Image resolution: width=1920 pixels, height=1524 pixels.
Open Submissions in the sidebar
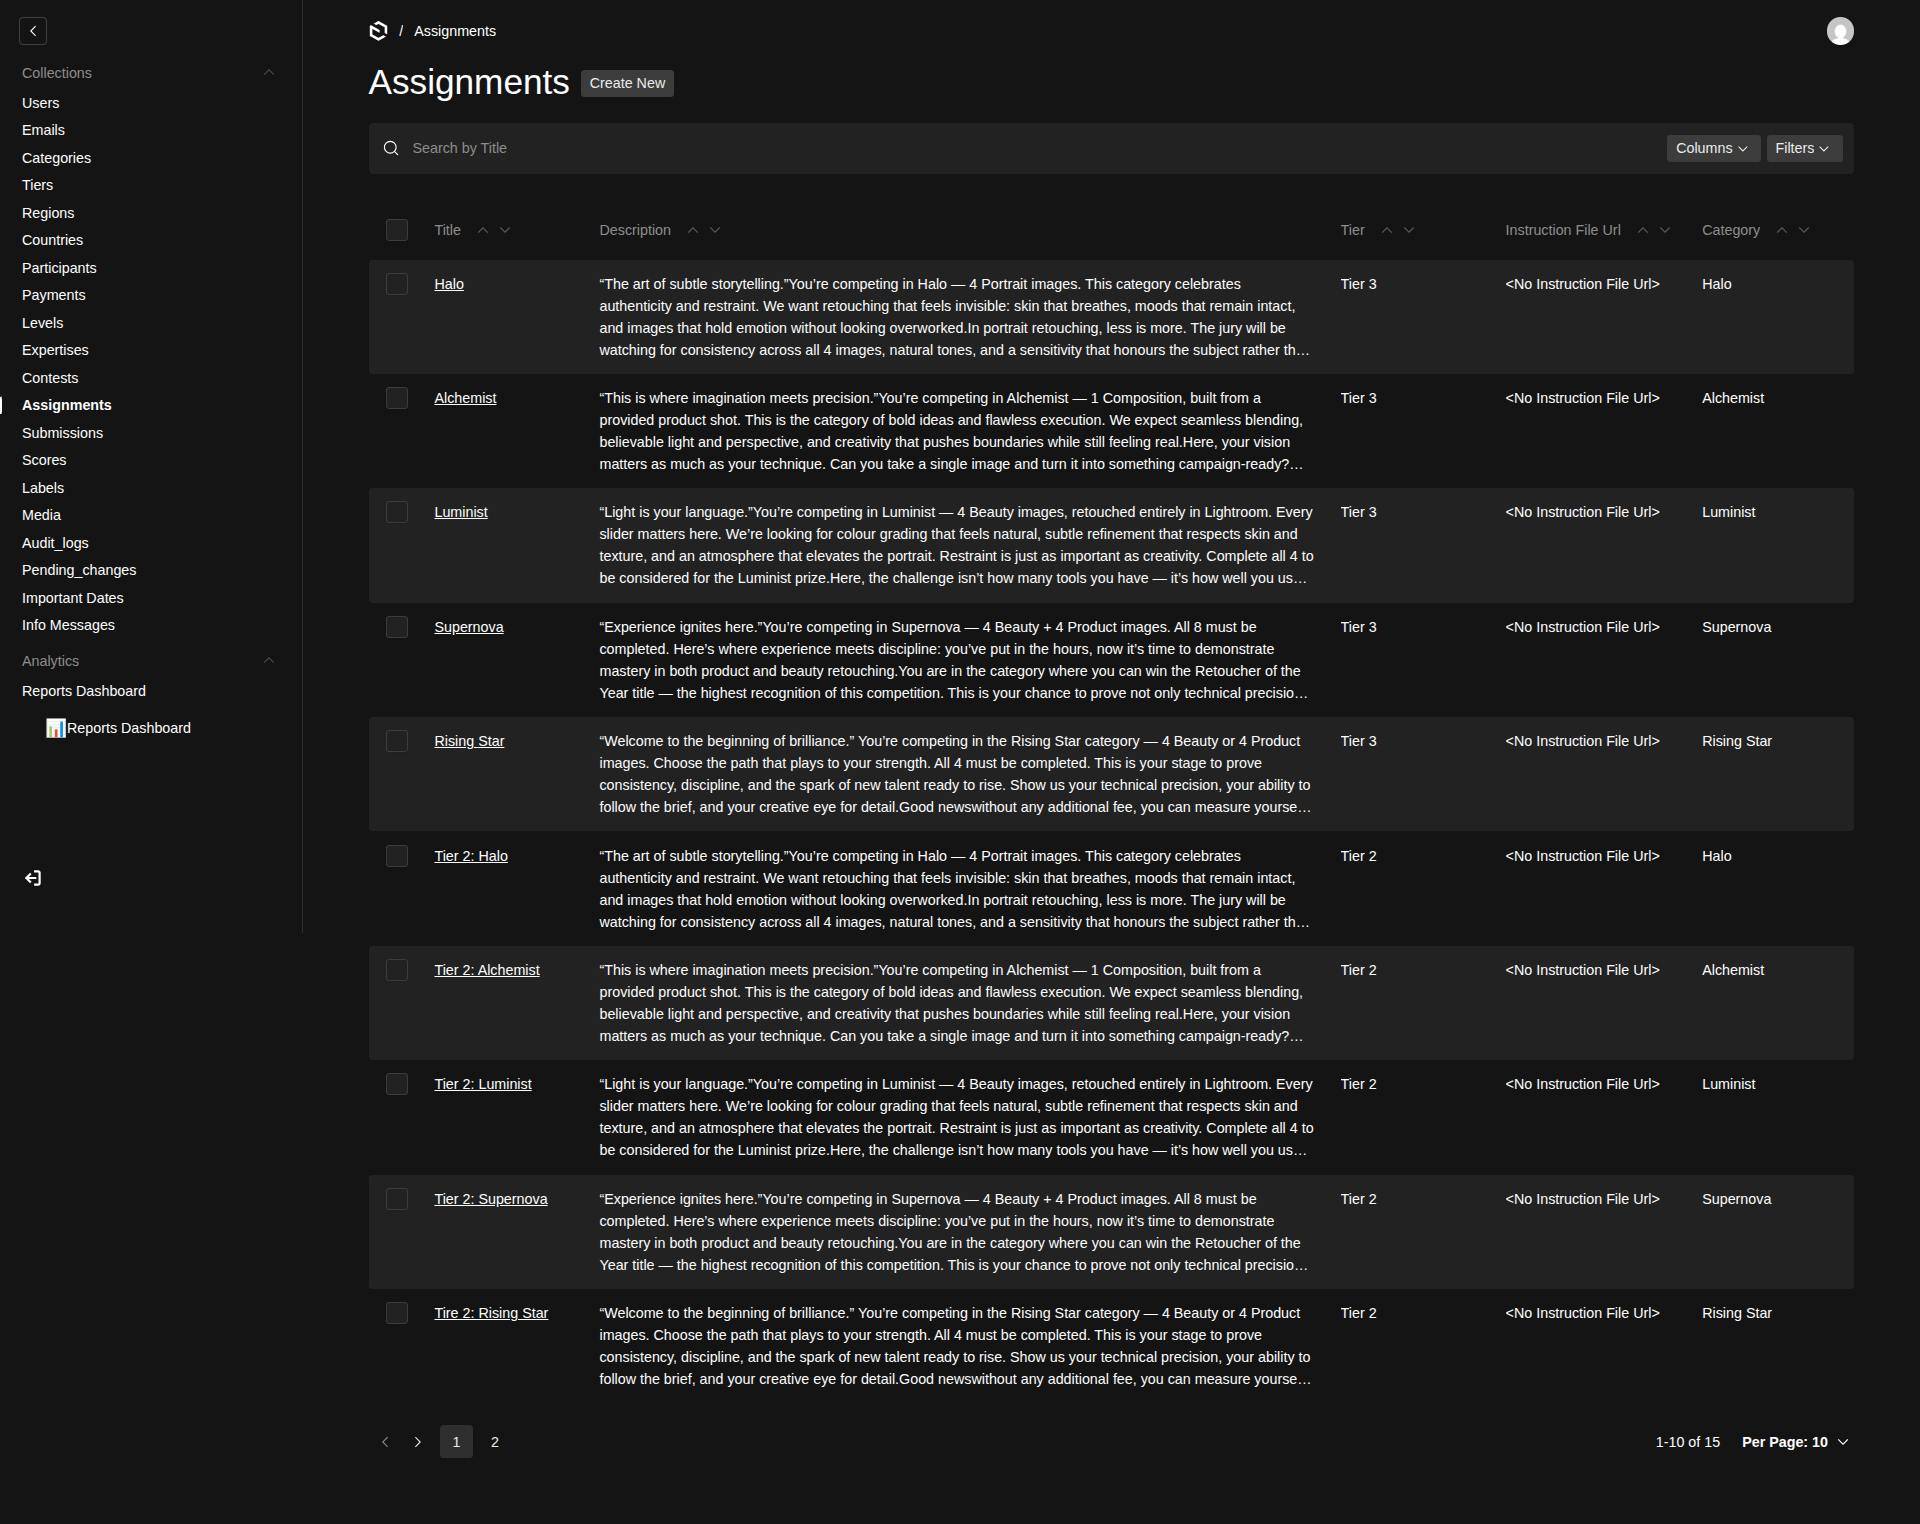62,433
